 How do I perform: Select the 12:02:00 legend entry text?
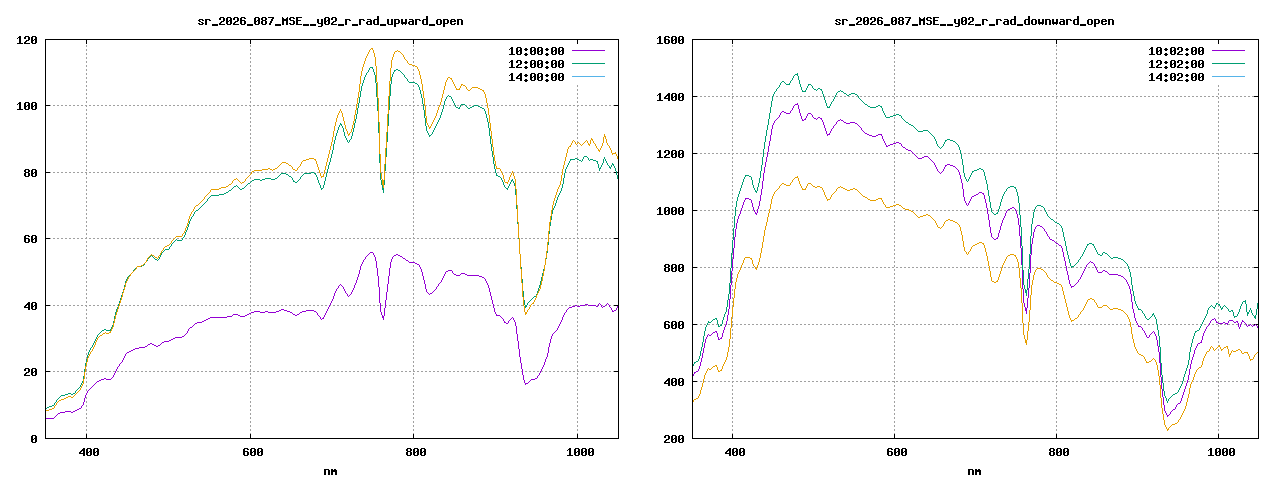pos(1176,64)
